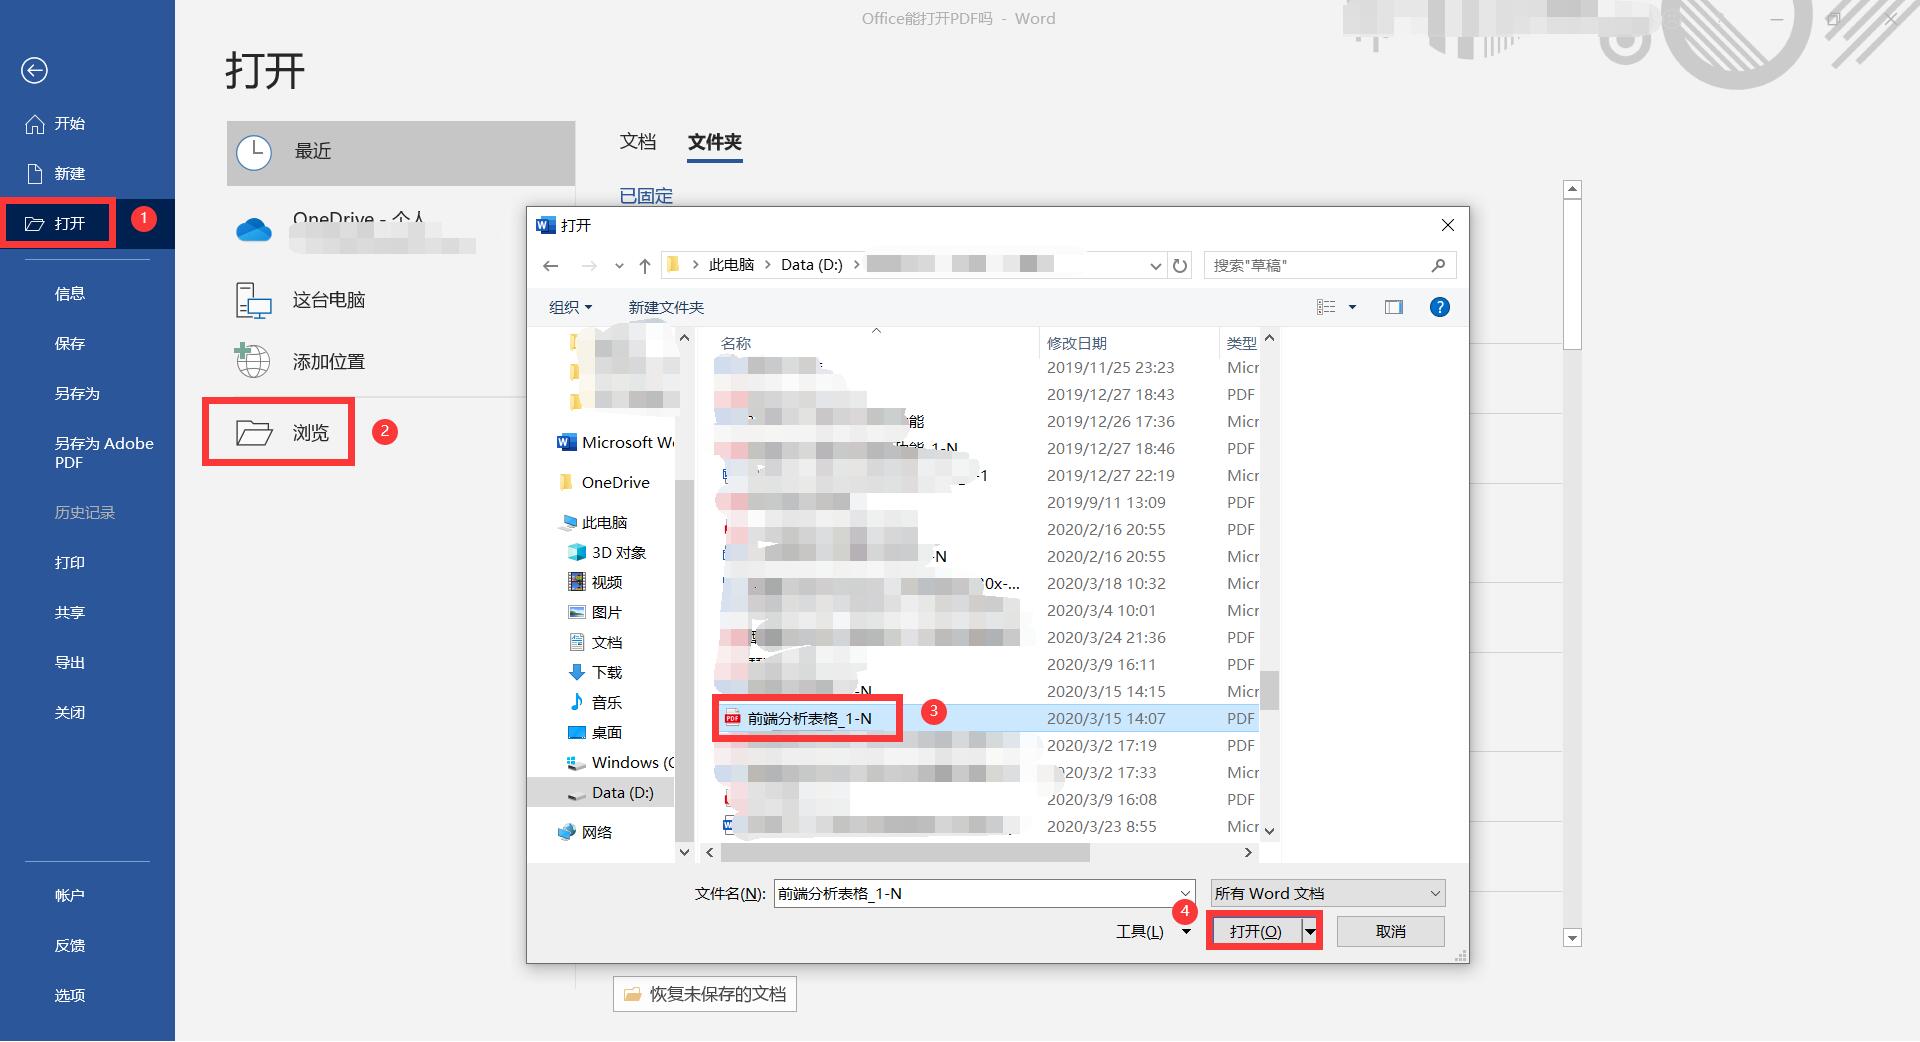Open the help icon in the dialog toolbar
The image size is (1920, 1042).
[x=1439, y=307]
